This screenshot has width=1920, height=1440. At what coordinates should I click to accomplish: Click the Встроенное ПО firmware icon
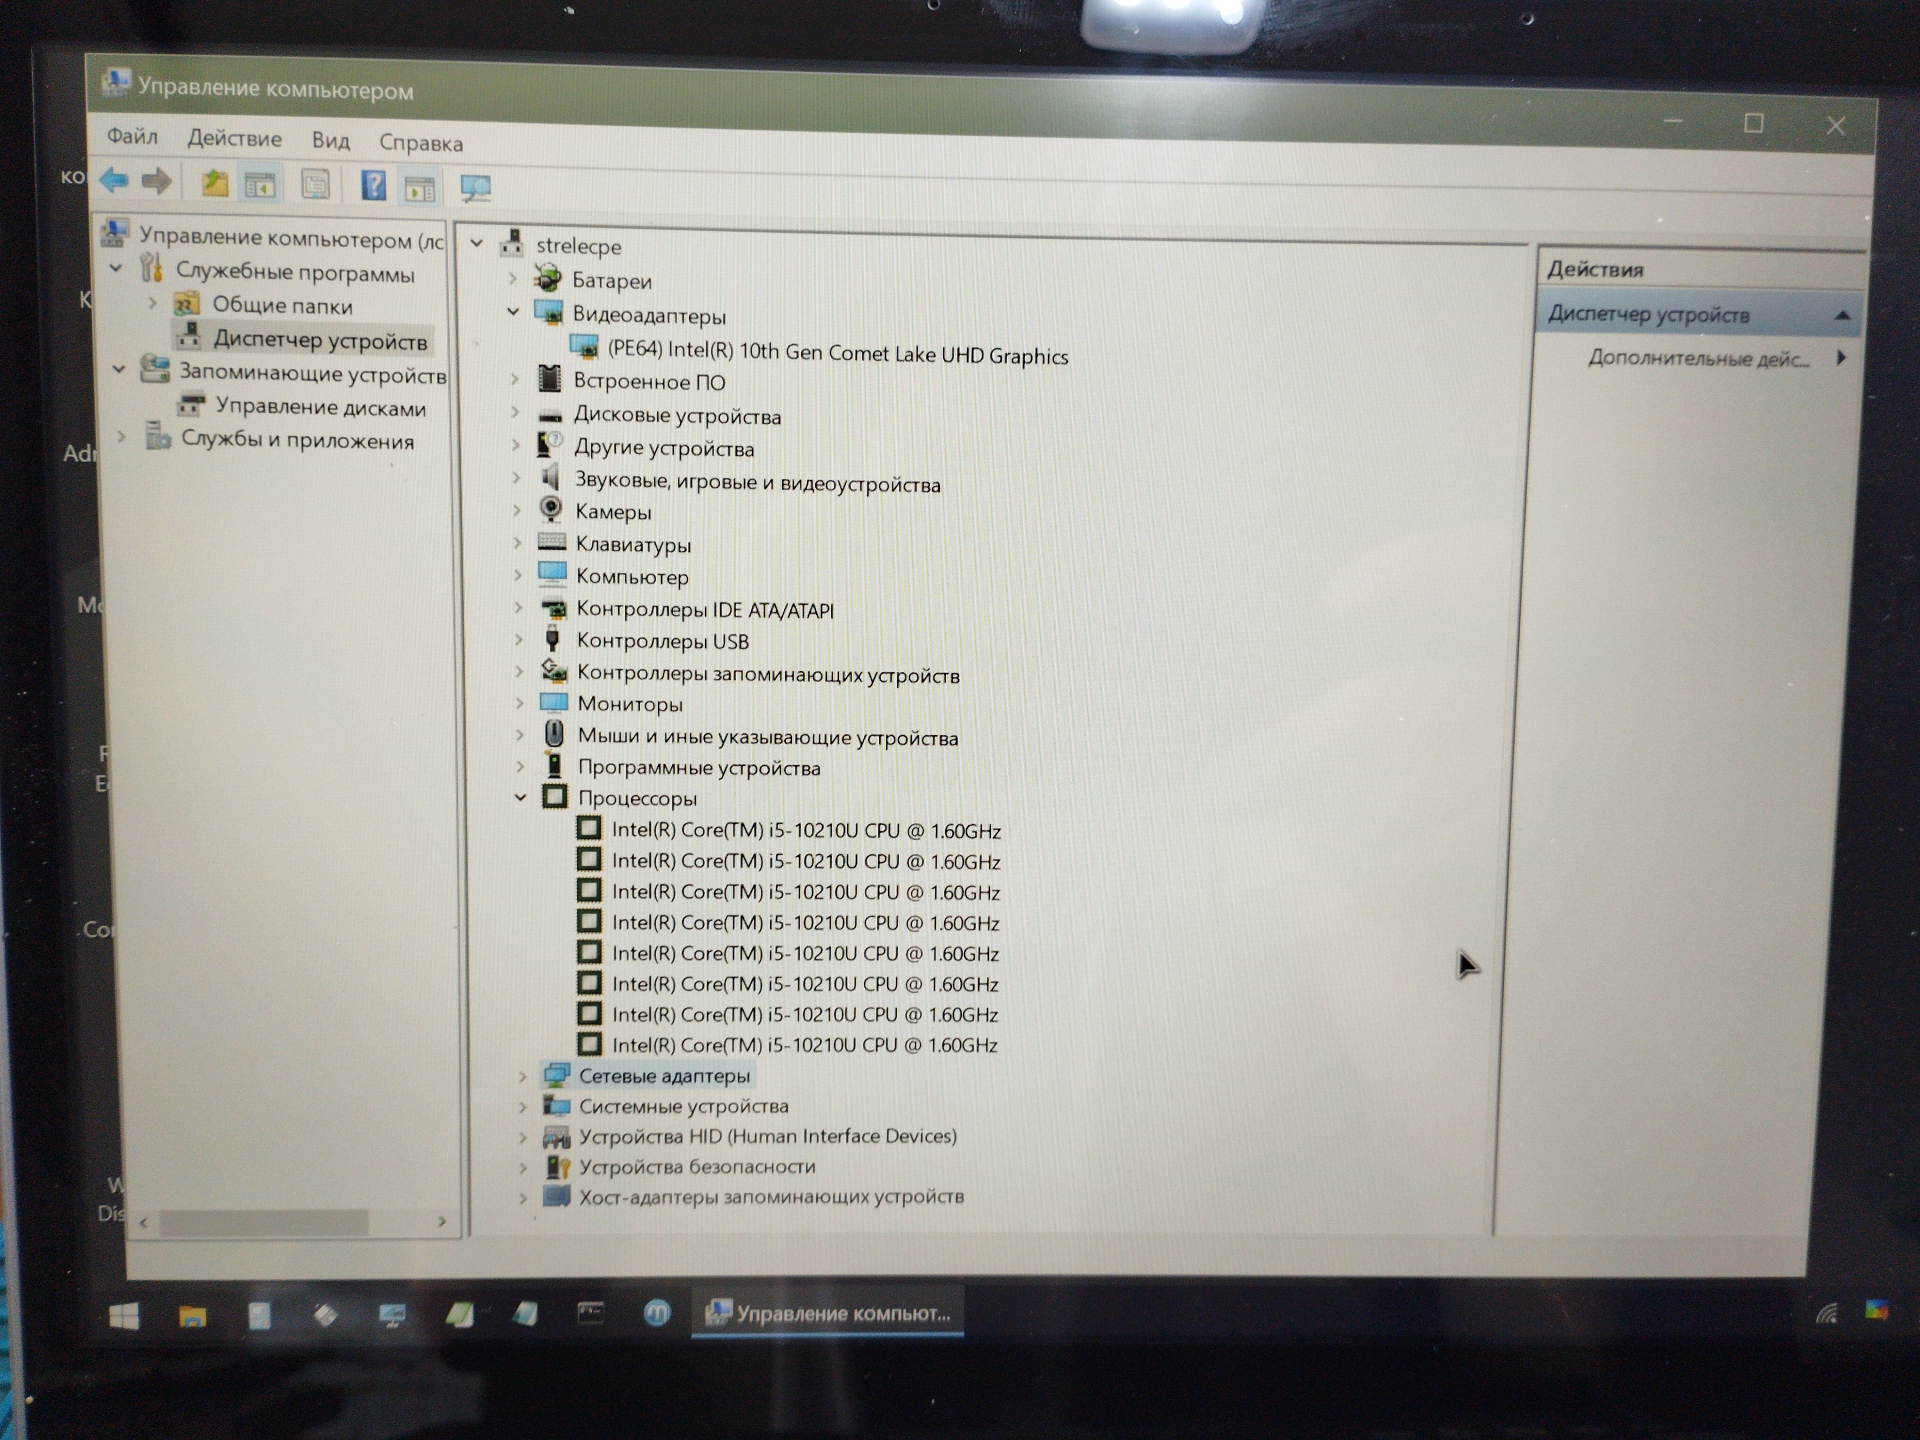click(x=549, y=379)
